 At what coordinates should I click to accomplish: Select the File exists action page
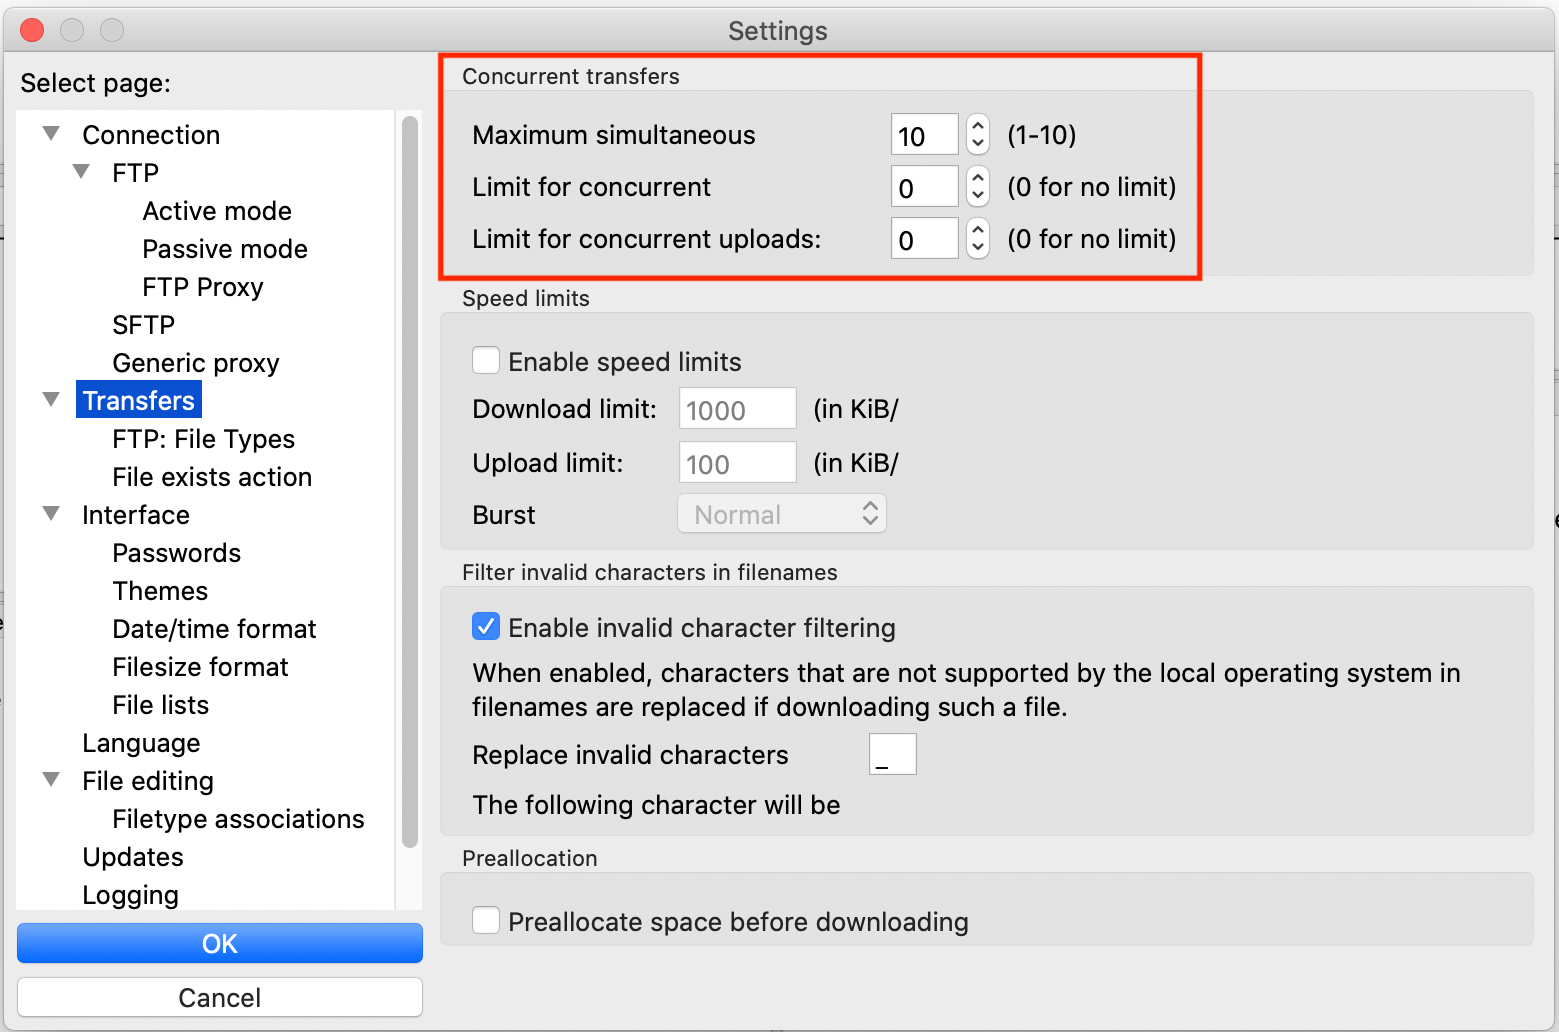211,477
